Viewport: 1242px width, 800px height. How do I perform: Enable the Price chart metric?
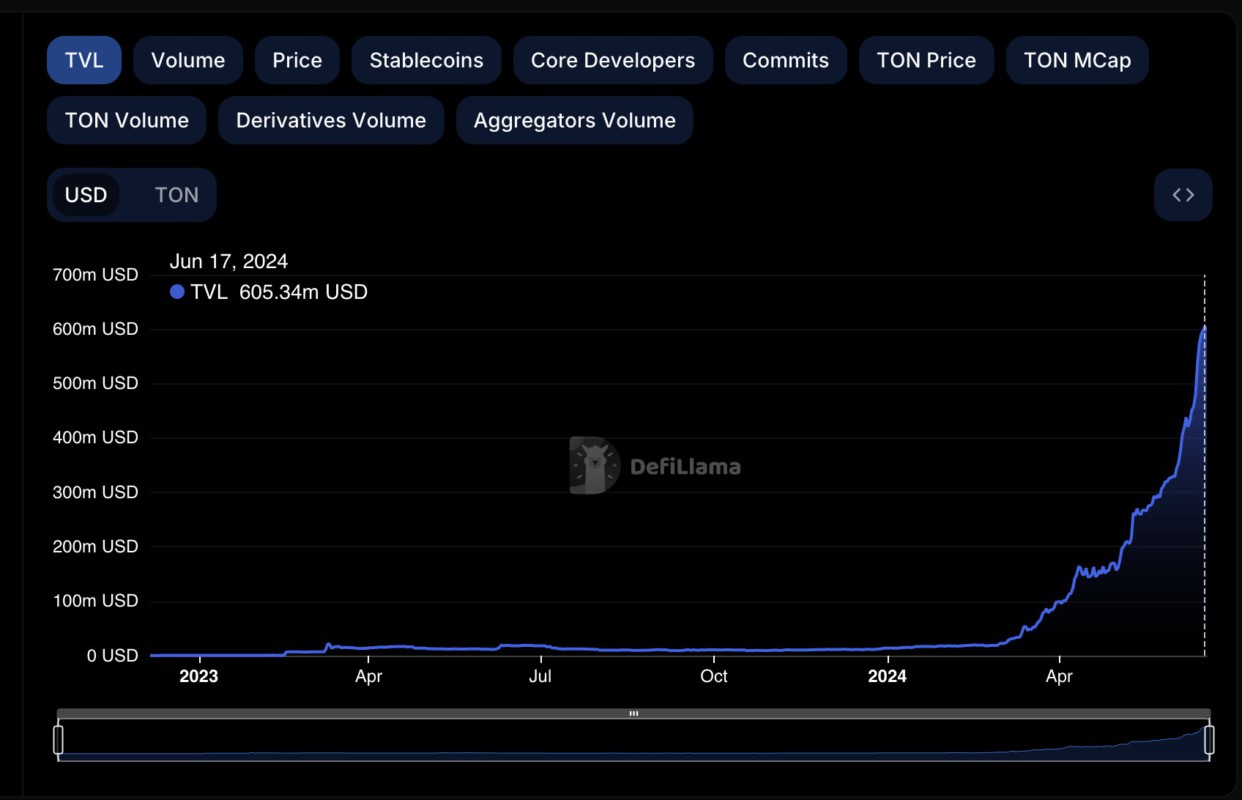click(297, 60)
